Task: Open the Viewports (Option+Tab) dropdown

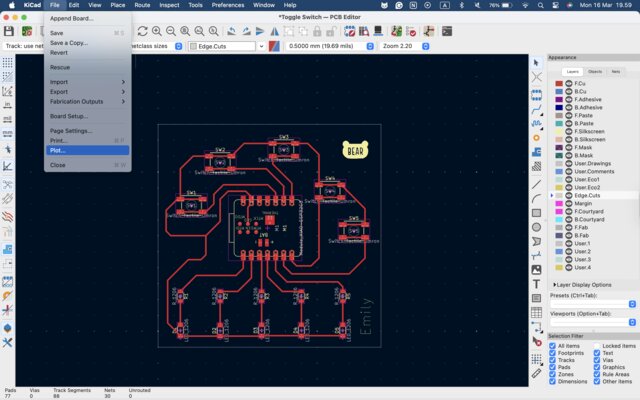Action: (593, 322)
